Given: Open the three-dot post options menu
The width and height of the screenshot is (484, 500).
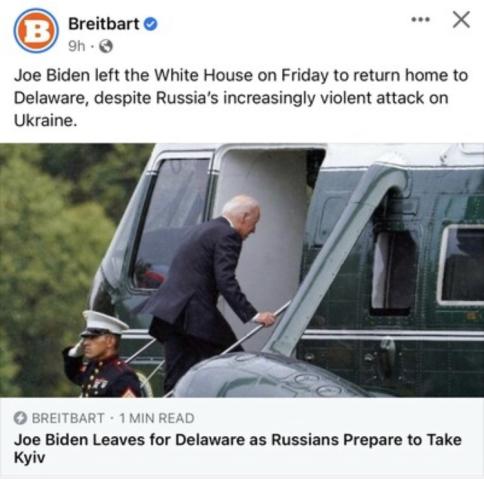Looking at the screenshot, I should 420,20.
